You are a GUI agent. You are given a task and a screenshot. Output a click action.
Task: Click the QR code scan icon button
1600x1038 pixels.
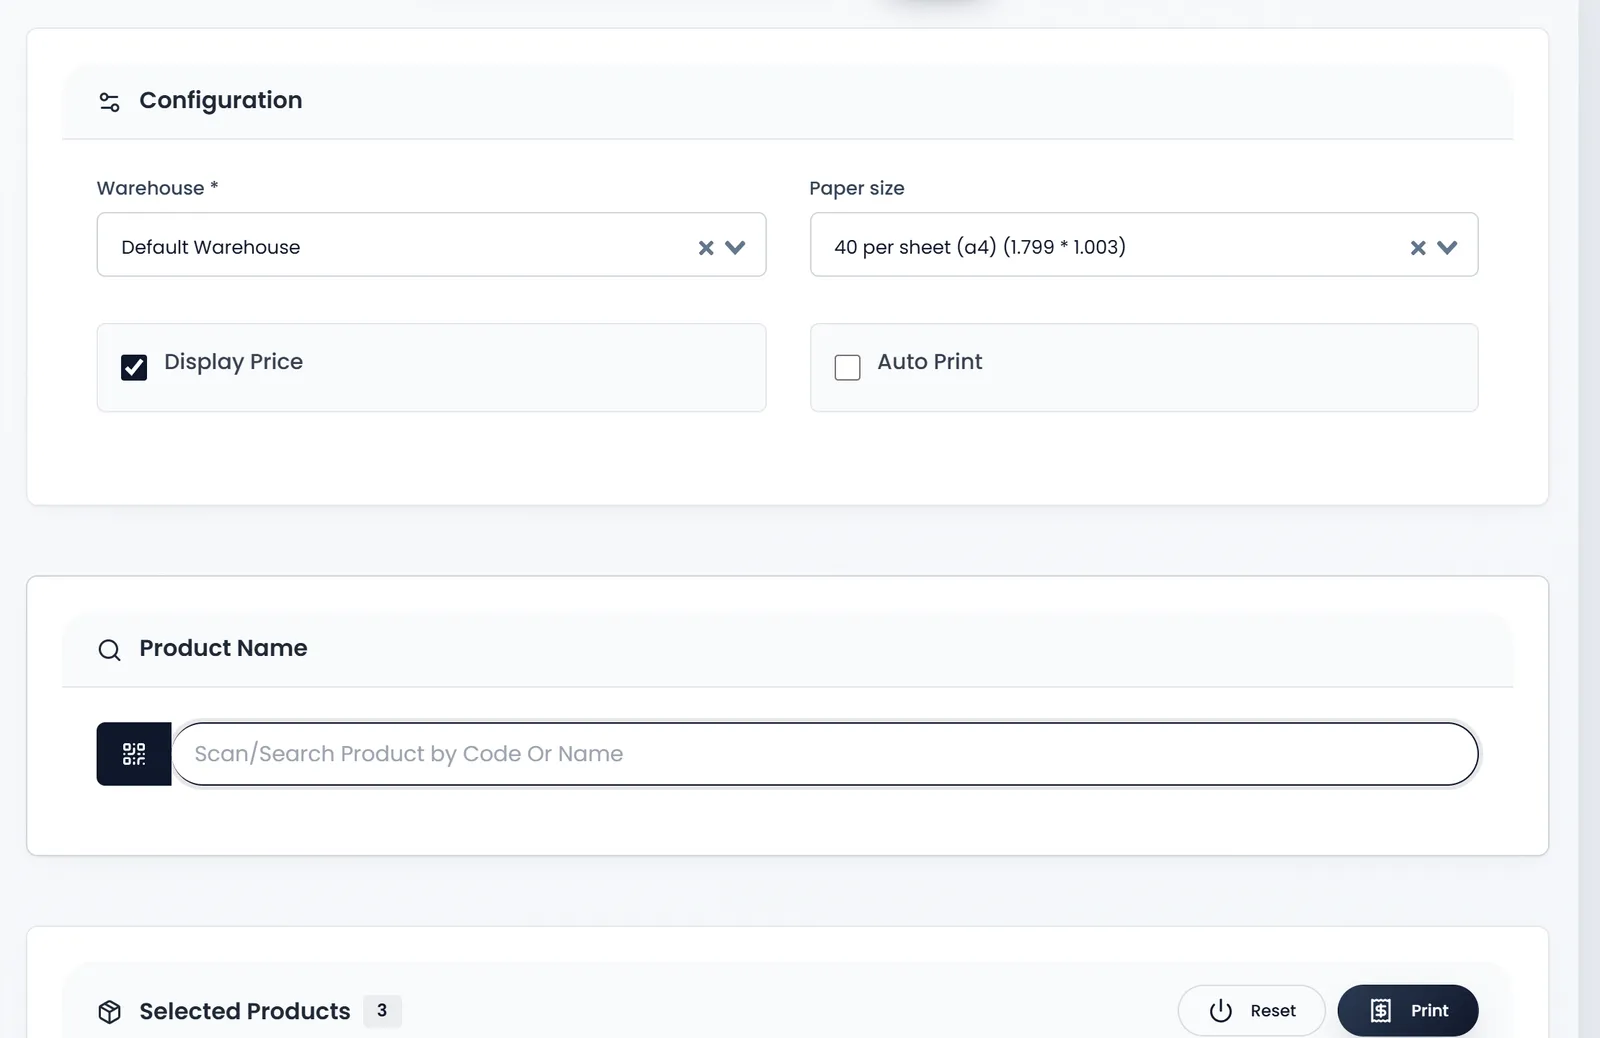coord(134,754)
